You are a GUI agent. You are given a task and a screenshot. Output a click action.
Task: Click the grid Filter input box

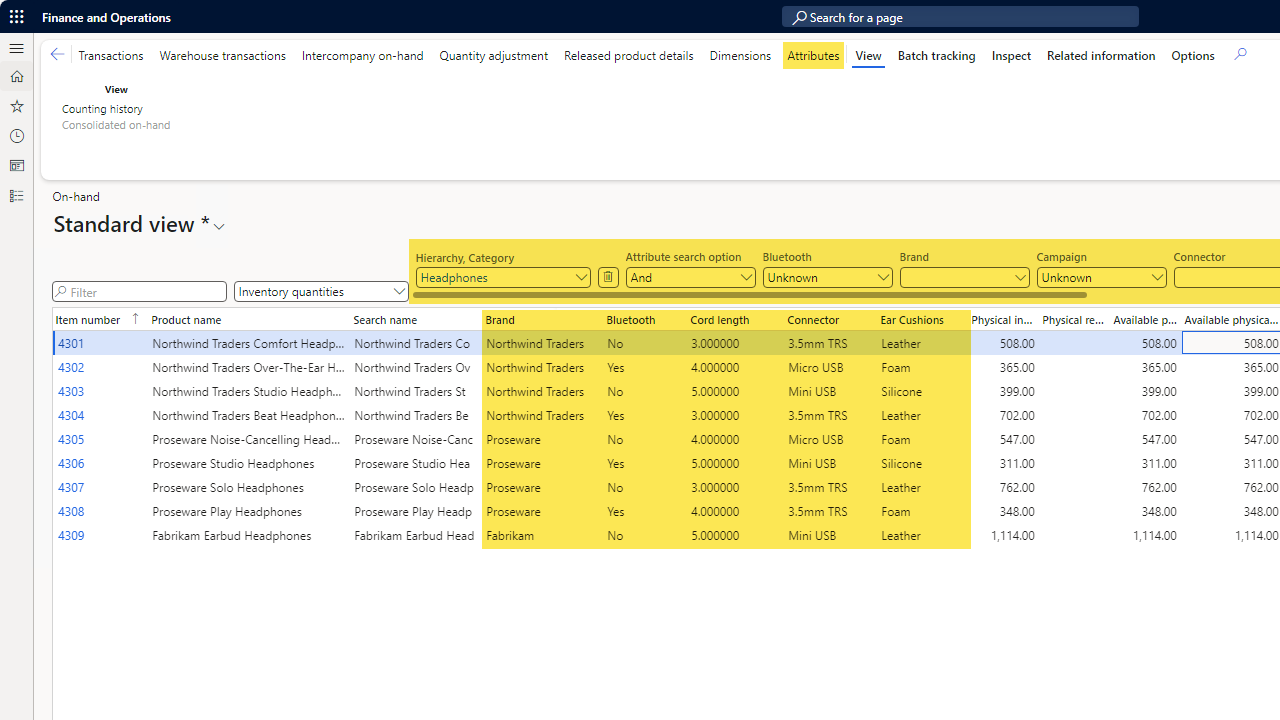pyautogui.click(x=140, y=292)
